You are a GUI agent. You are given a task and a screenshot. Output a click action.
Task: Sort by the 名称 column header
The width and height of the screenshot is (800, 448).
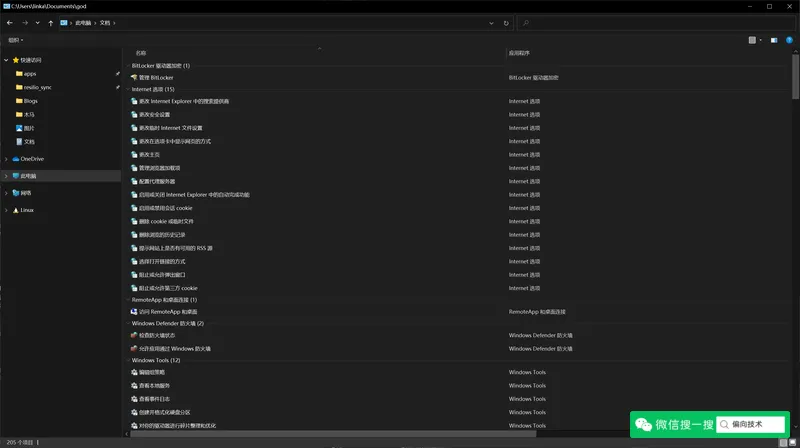point(141,53)
